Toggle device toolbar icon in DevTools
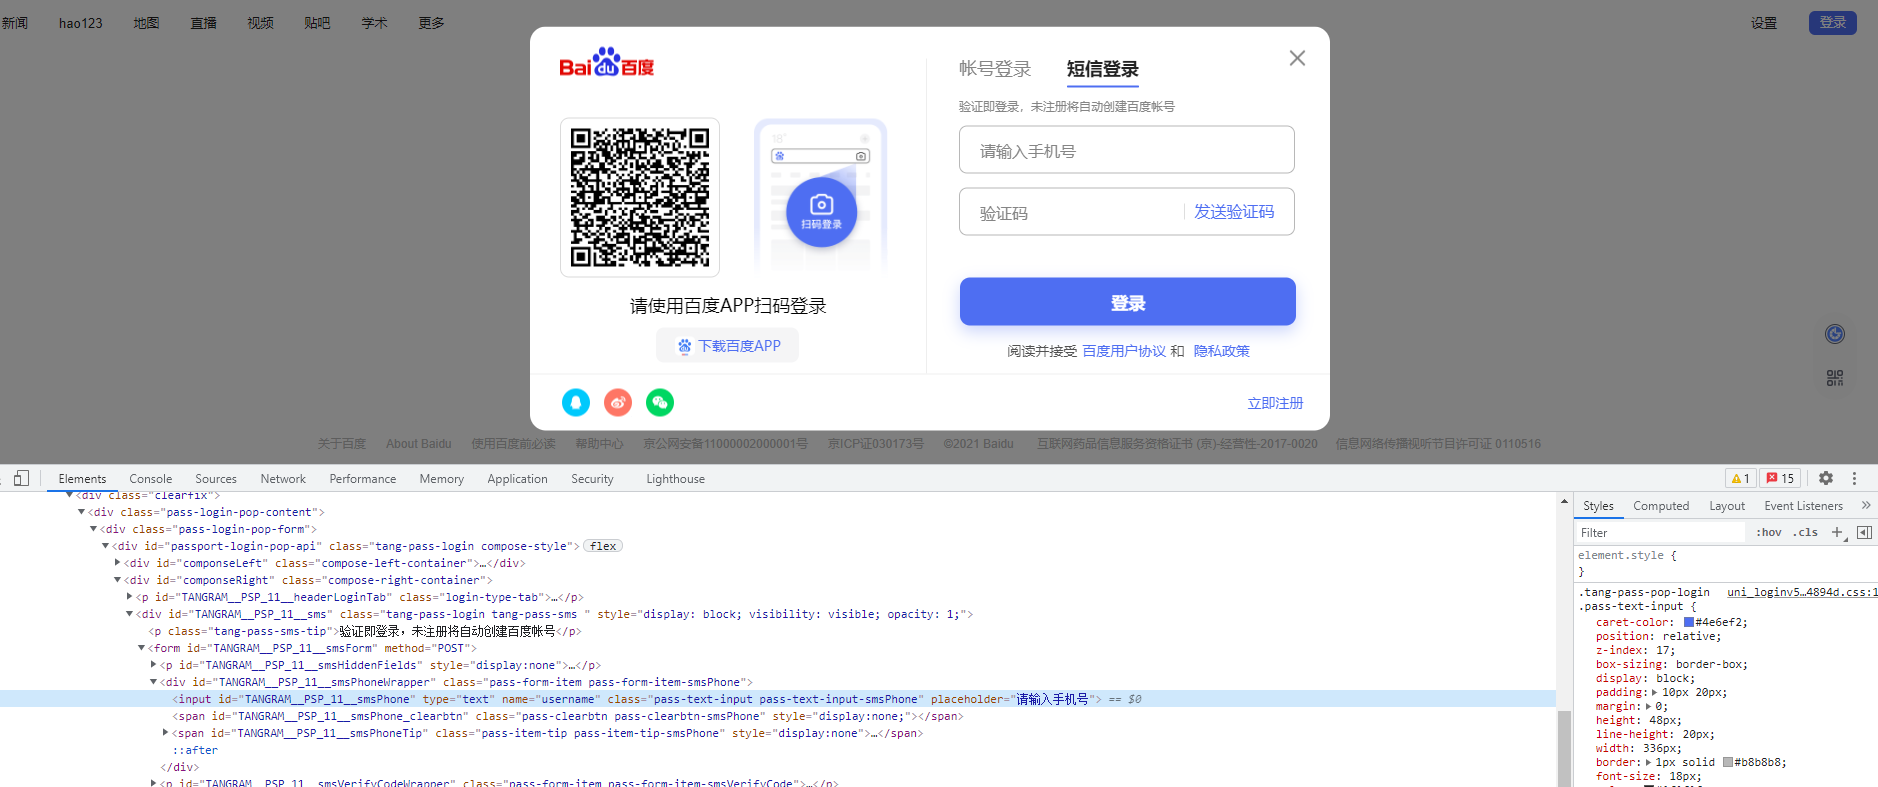Image resolution: width=1878 pixels, height=787 pixels. click(21, 478)
